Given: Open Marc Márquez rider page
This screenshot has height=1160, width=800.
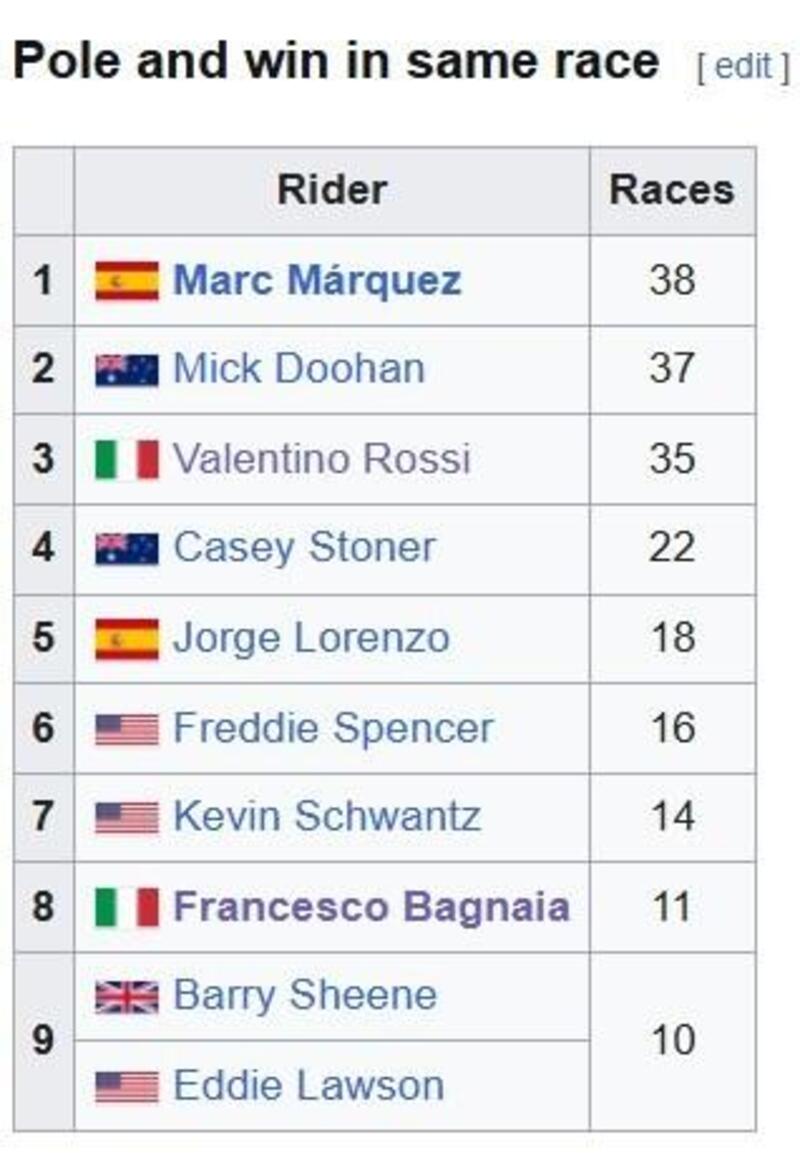Looking at the screenshot, I should tap(317, 281).
